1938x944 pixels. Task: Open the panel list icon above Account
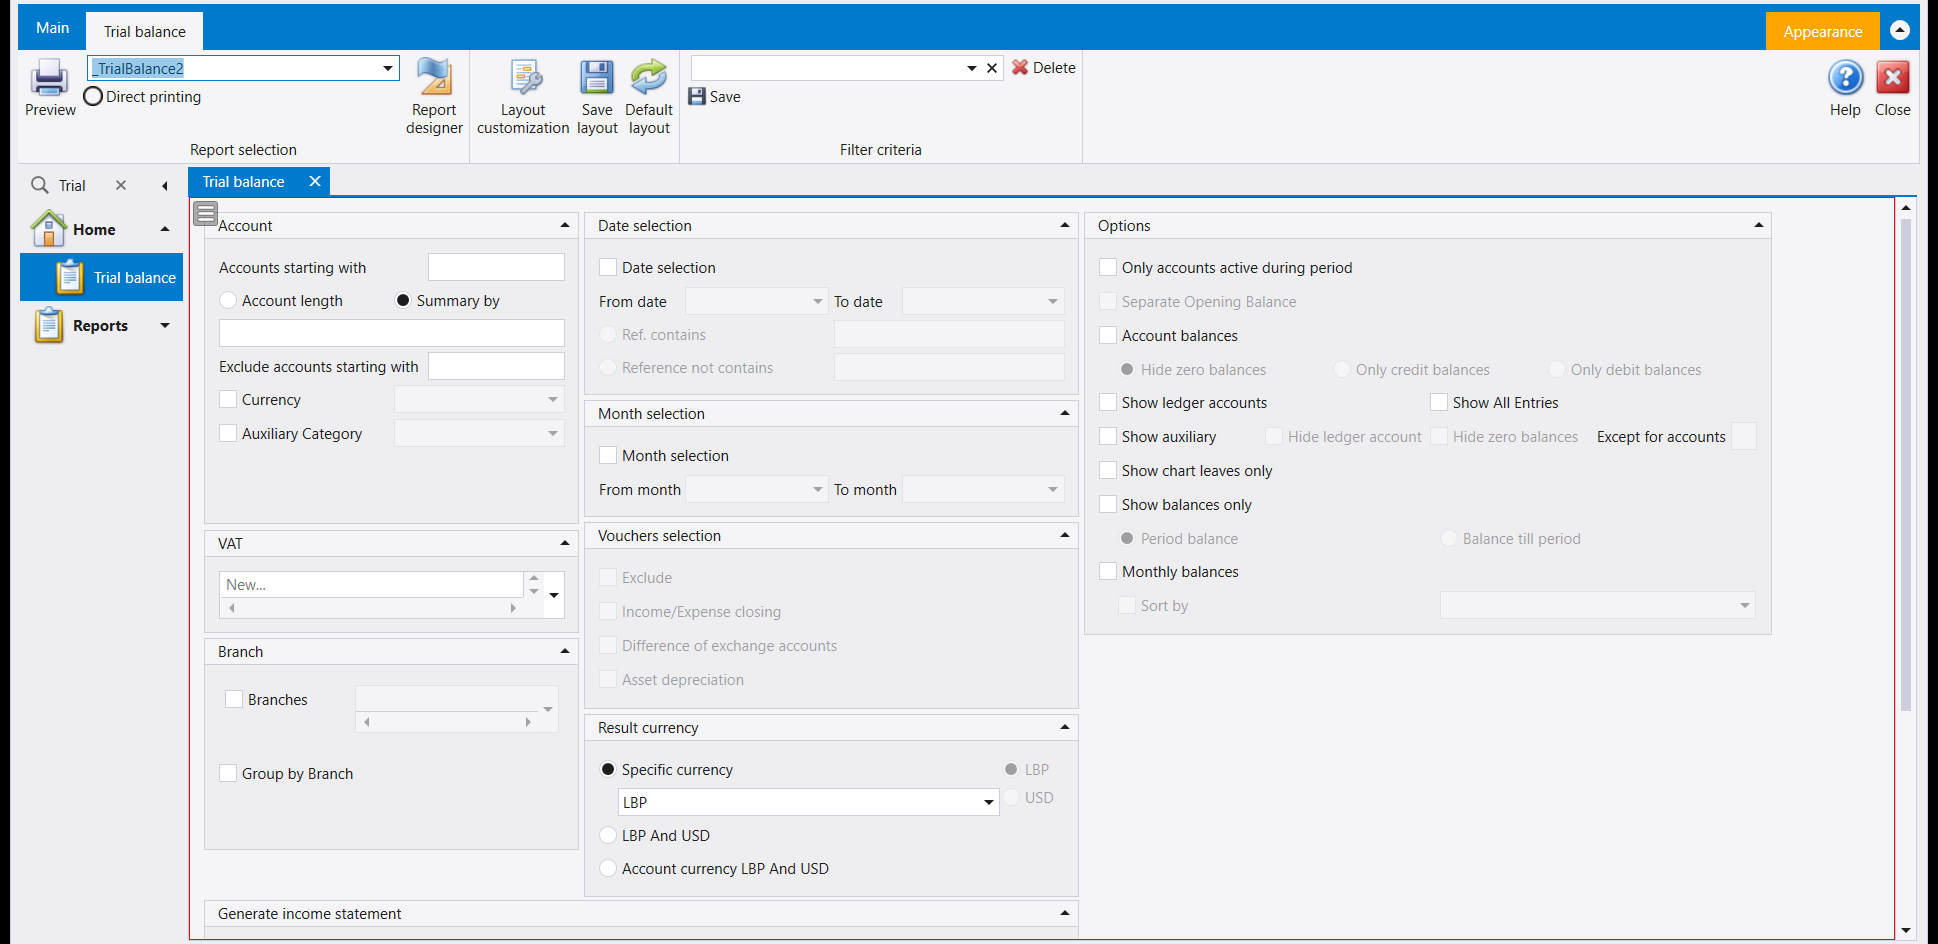206,213
